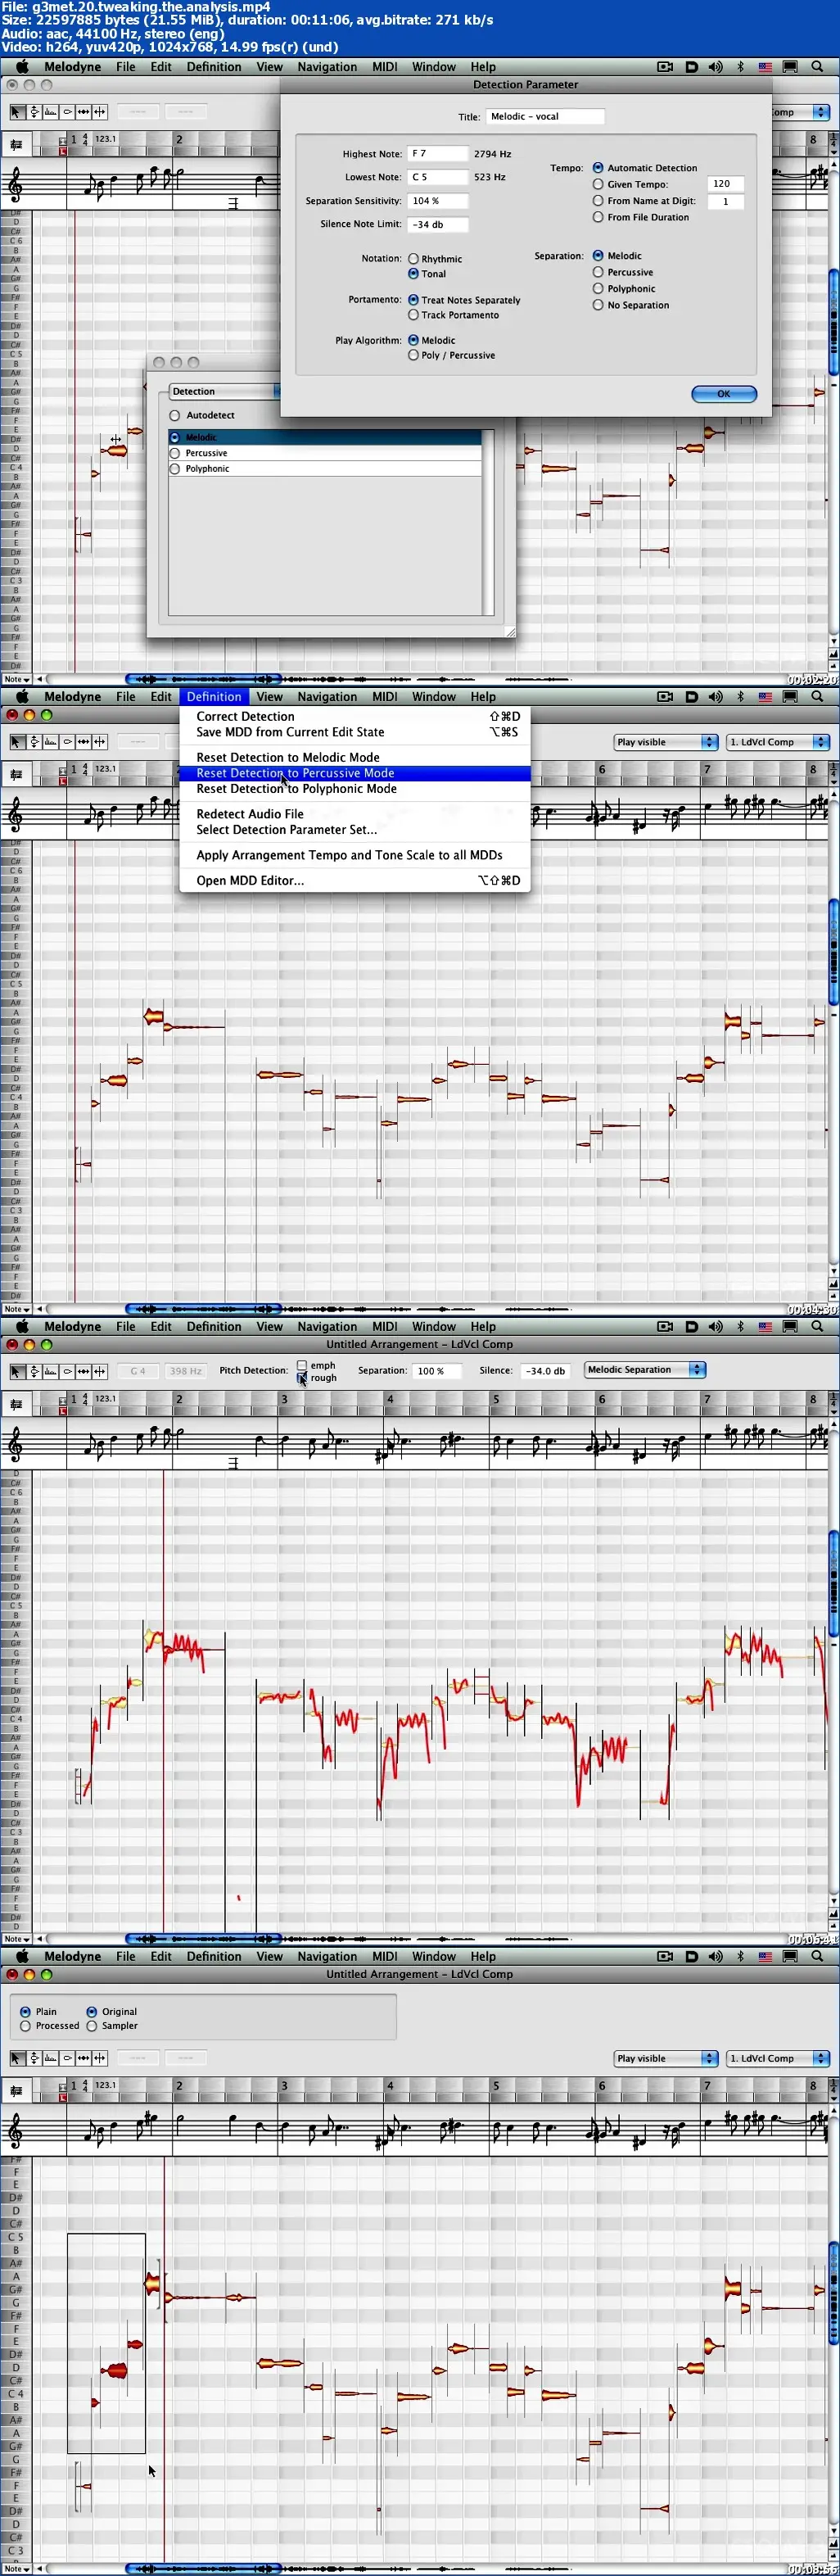Activate the amplitude tool under the Plain/Original panel
The width and height of the screenshot is (840, 2576).
pyautogui.click(x=67, y=2058)
